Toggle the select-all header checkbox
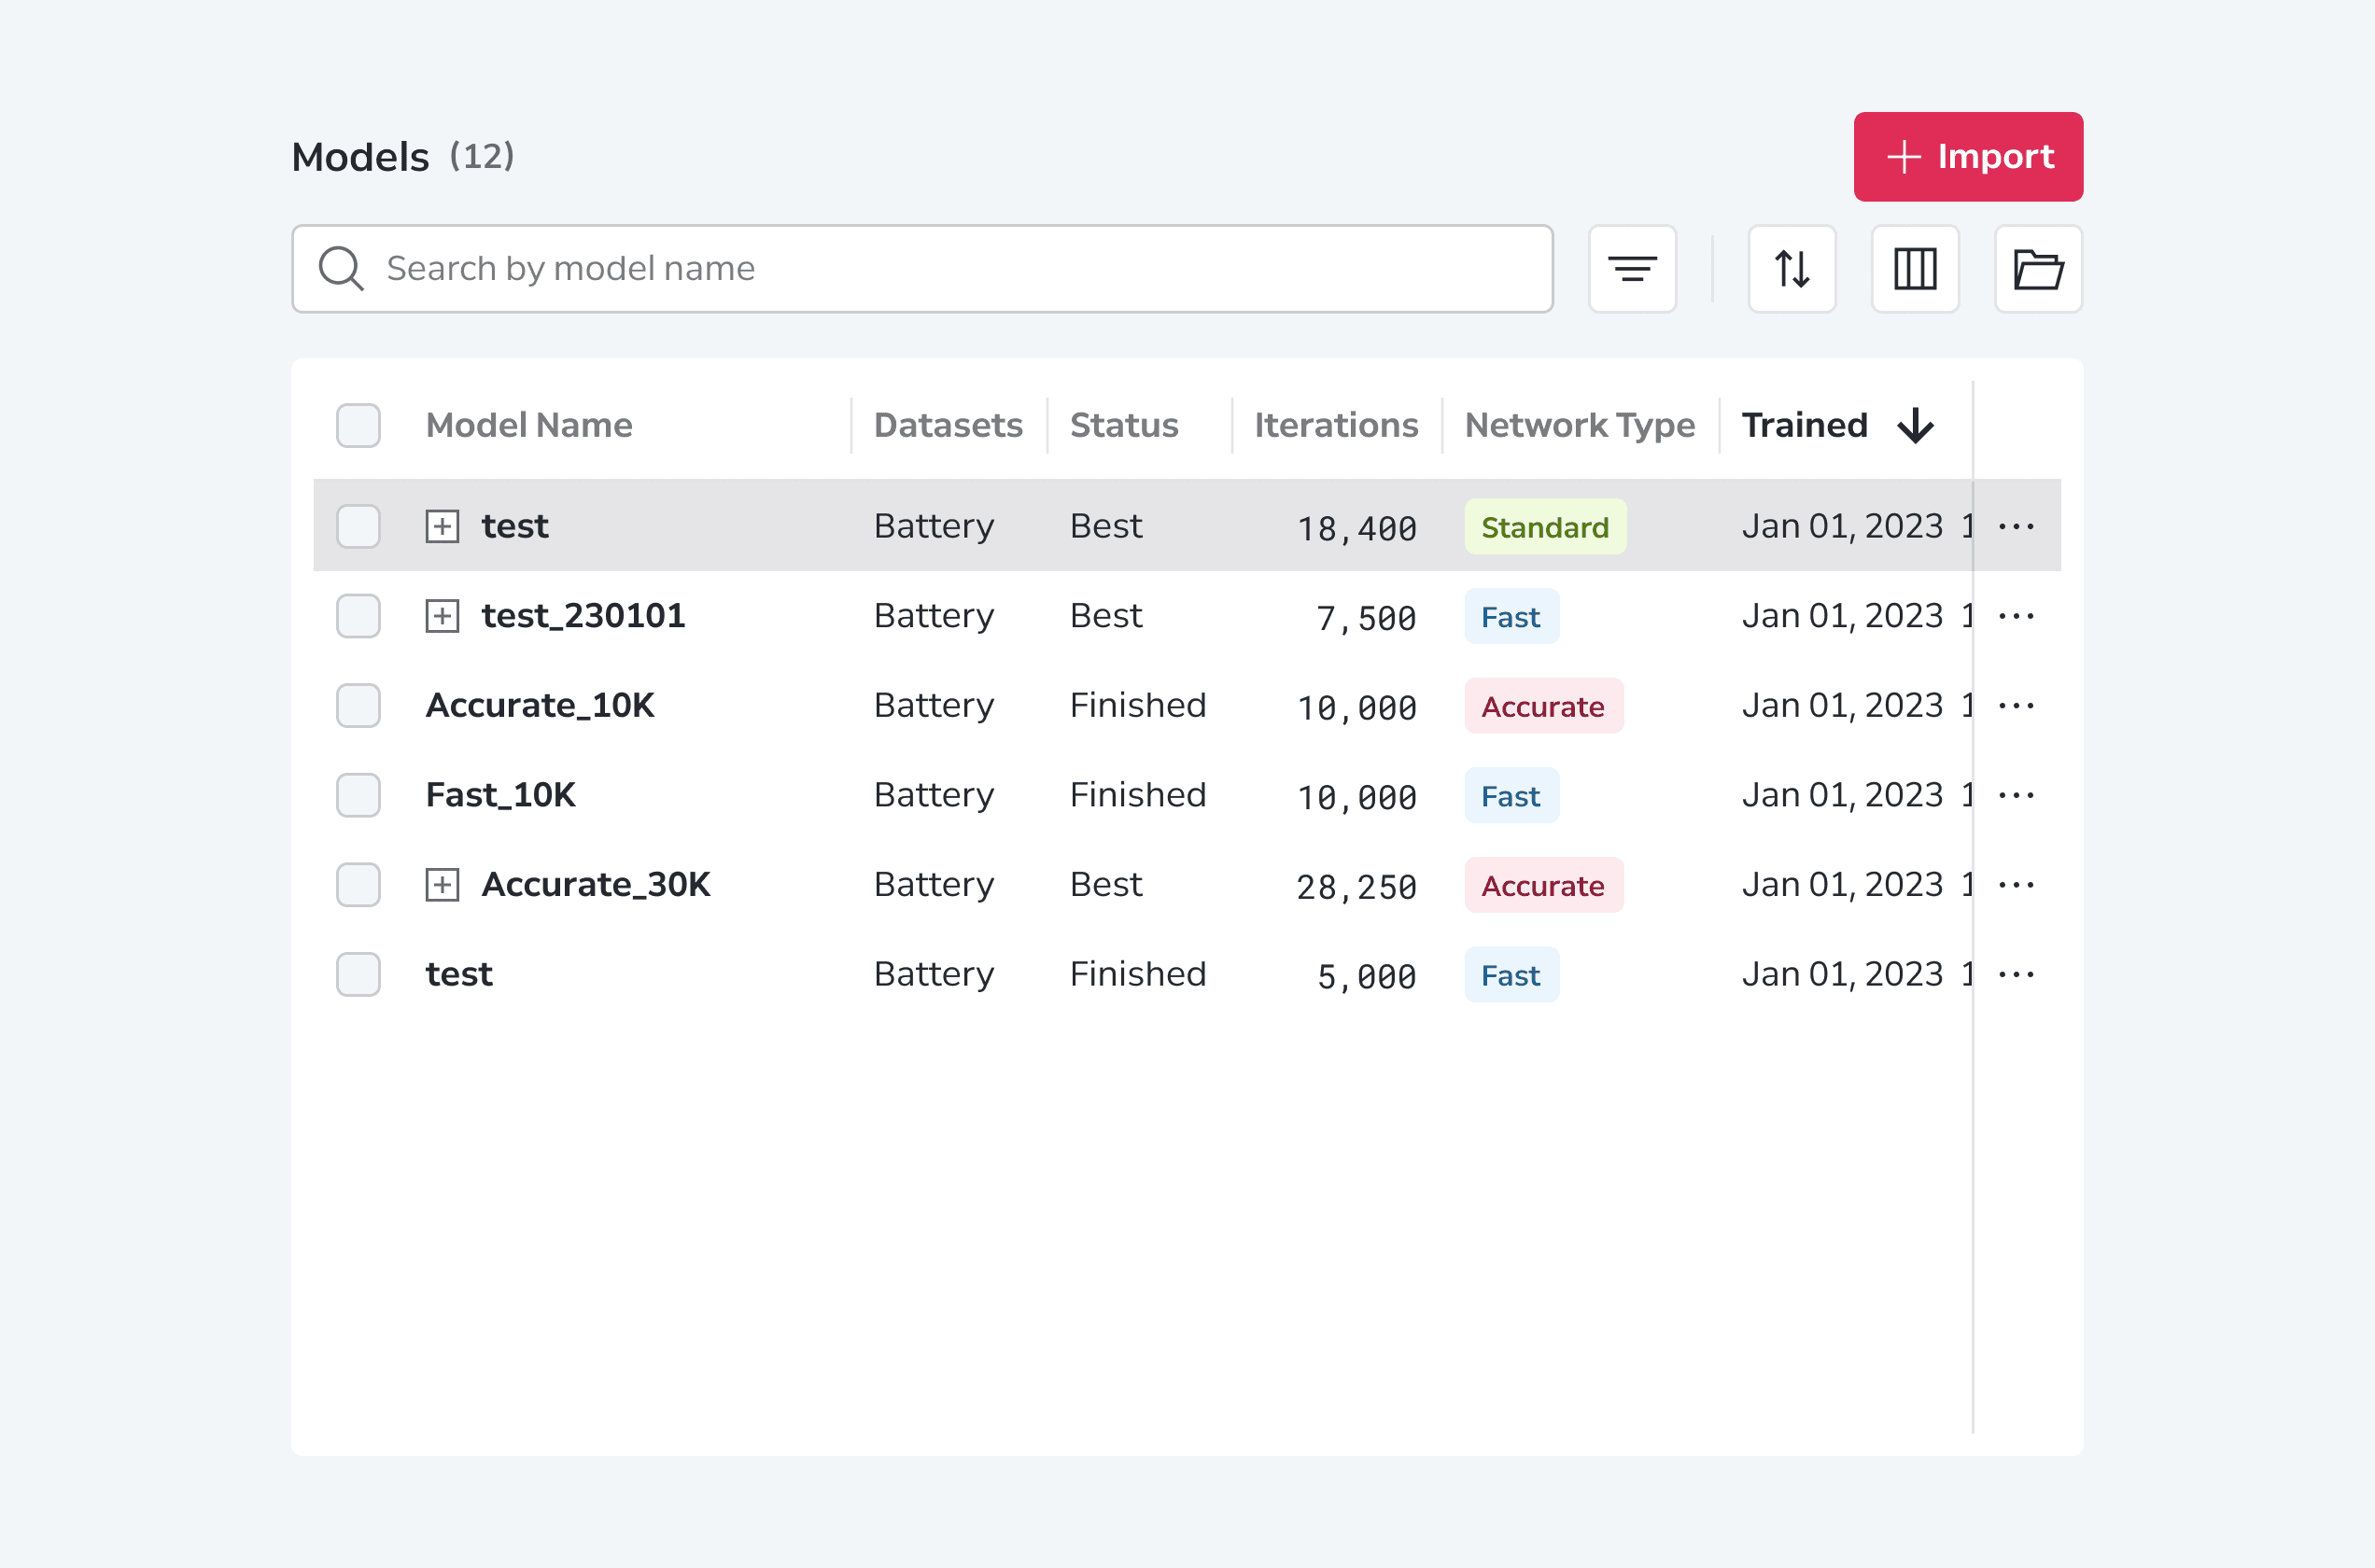The image size is (2375, 1568). click(x=358, y=425)
